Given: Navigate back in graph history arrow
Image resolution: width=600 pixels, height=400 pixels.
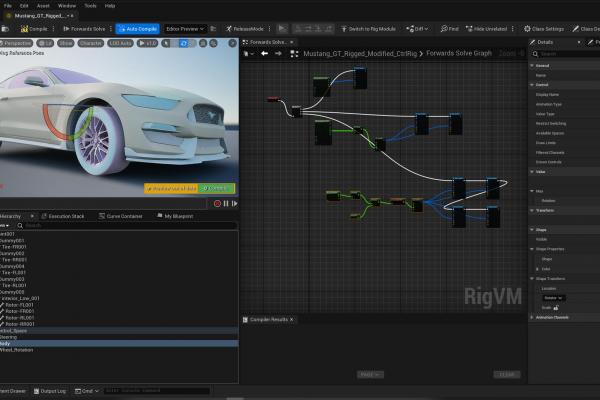Looking at the screenshot, I should pyautogui.click(x=264, y=53).
